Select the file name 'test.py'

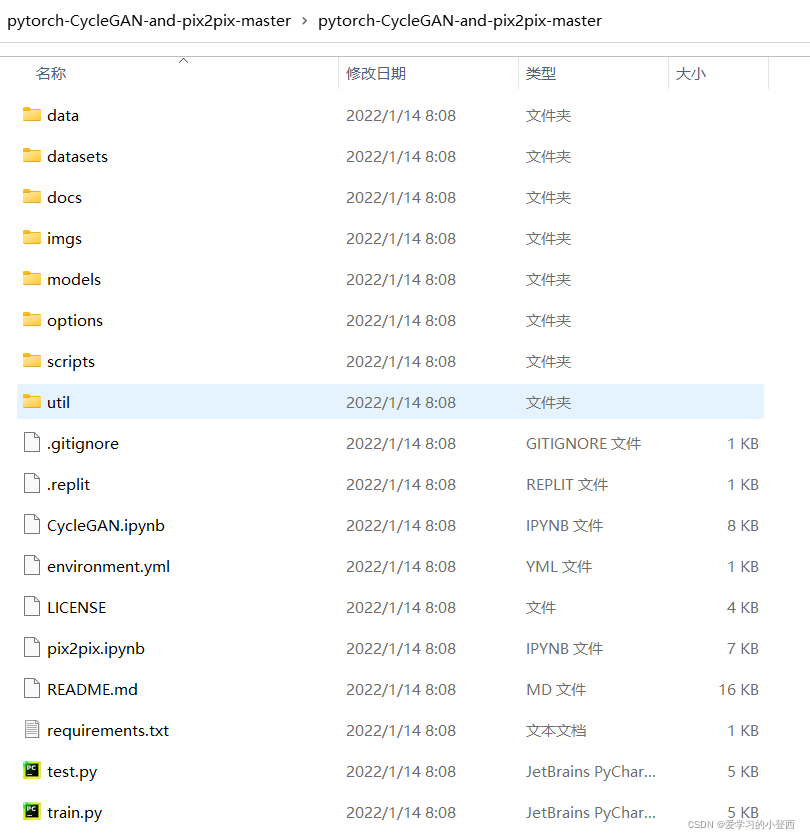click(x=72, y=772)
